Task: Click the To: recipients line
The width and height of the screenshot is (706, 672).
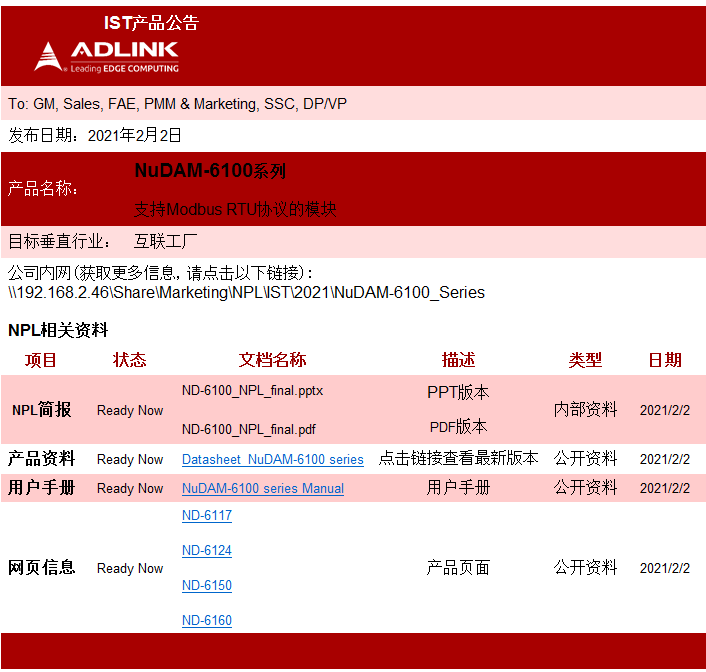Action: [x=177, y=104]
